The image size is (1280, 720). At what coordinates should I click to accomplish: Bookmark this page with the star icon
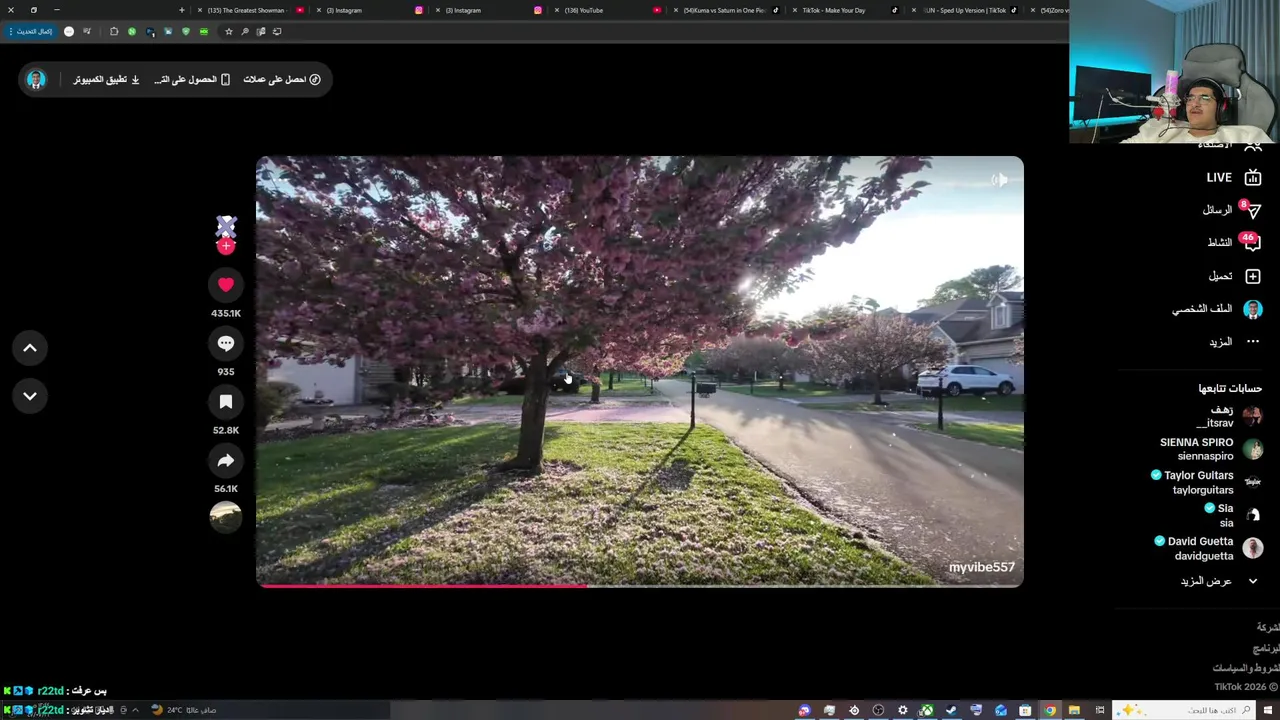tap(228, 31)
